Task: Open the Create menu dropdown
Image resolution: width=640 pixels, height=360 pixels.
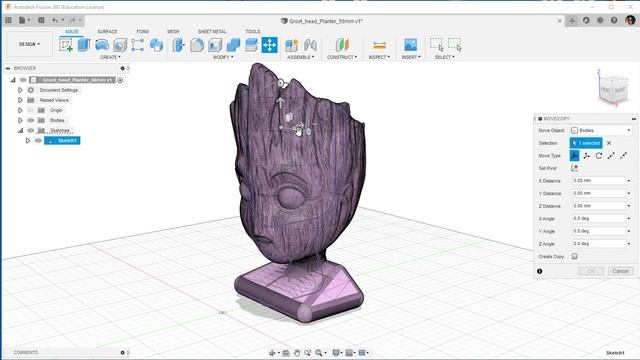Action: (x=110, y=57)
